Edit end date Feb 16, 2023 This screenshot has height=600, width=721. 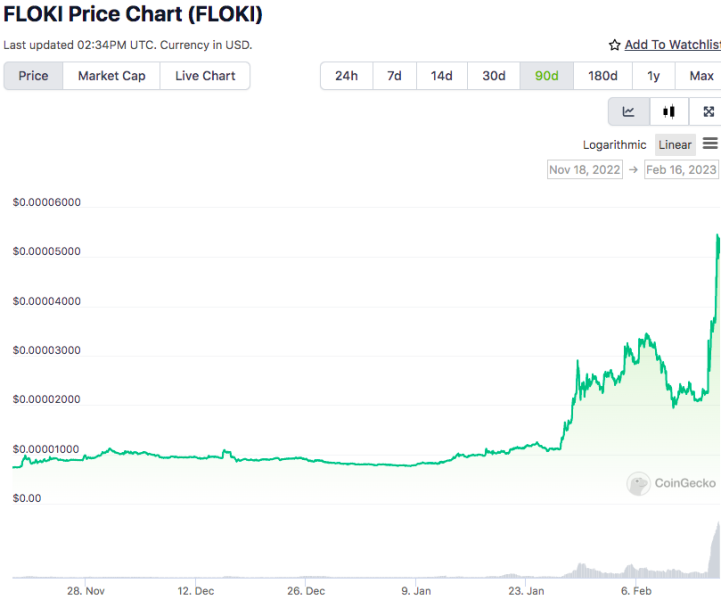point(681,170)
